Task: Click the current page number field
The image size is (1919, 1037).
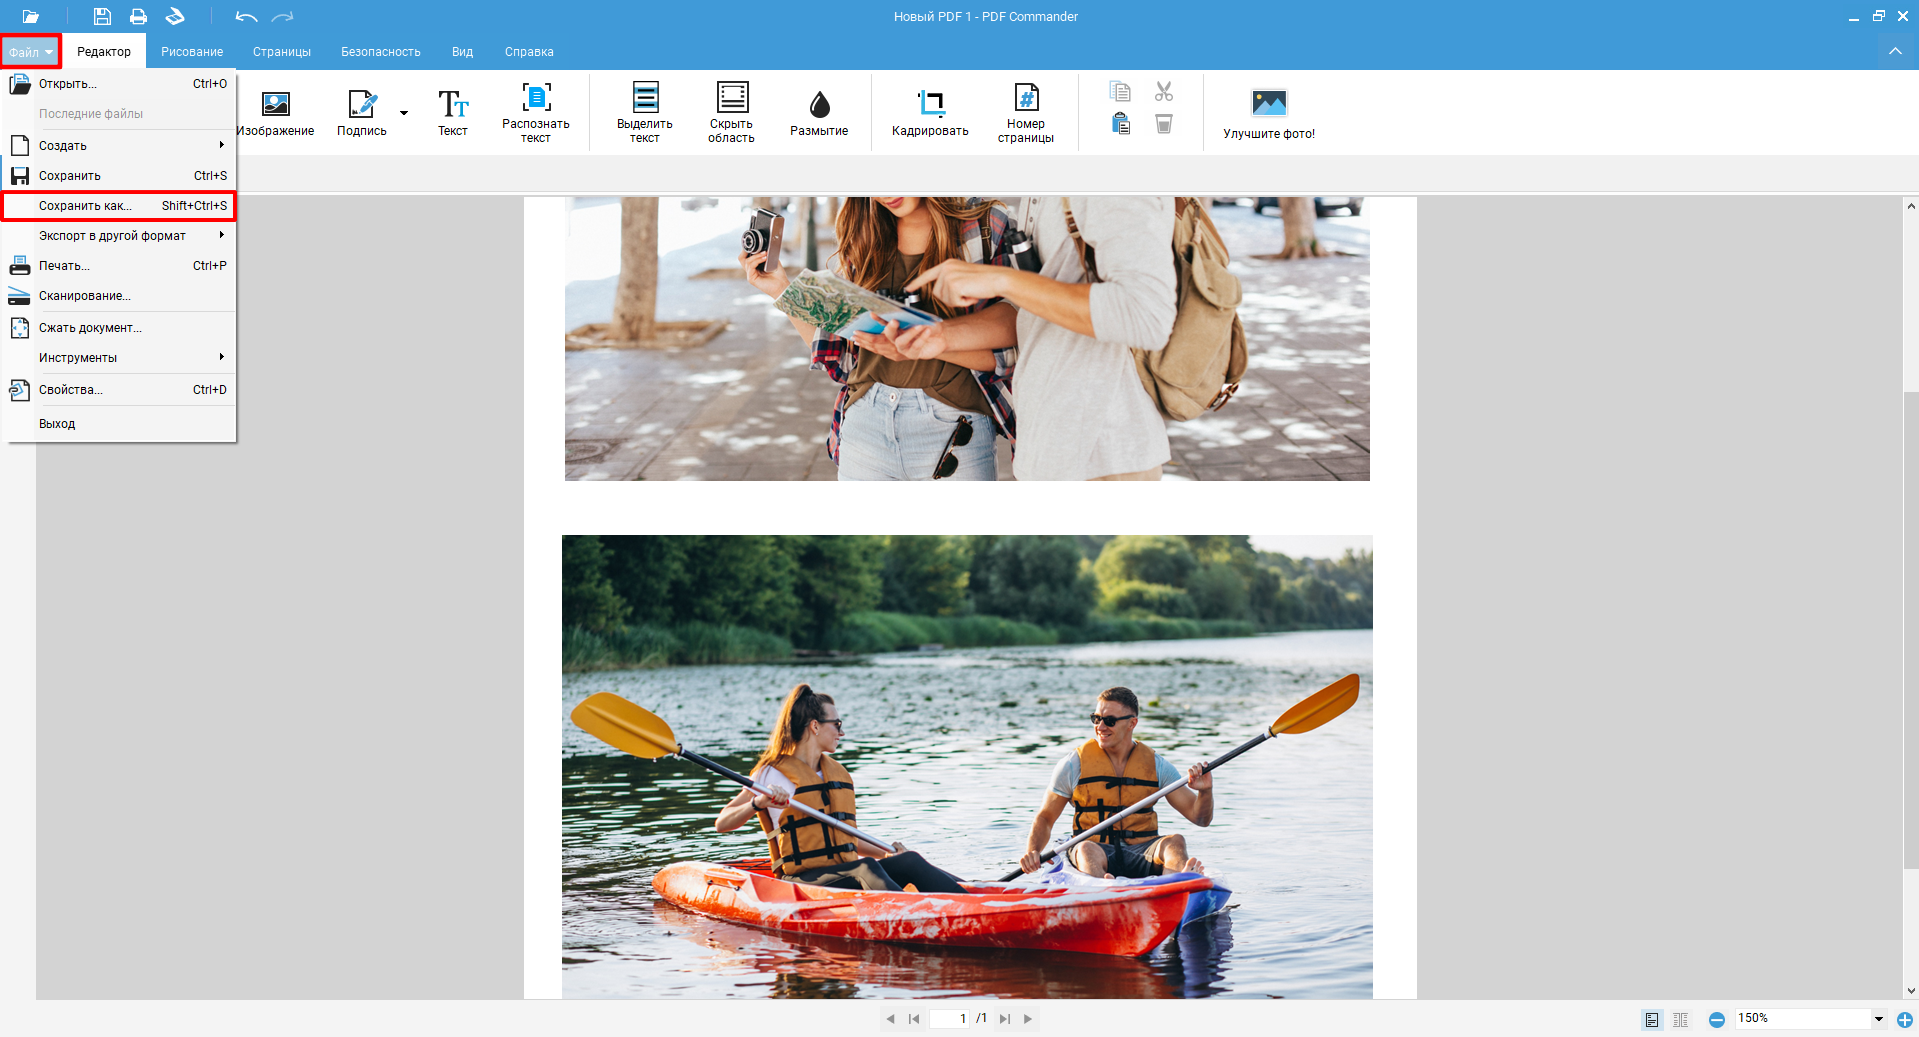Action: click(x=950, y=1019)
